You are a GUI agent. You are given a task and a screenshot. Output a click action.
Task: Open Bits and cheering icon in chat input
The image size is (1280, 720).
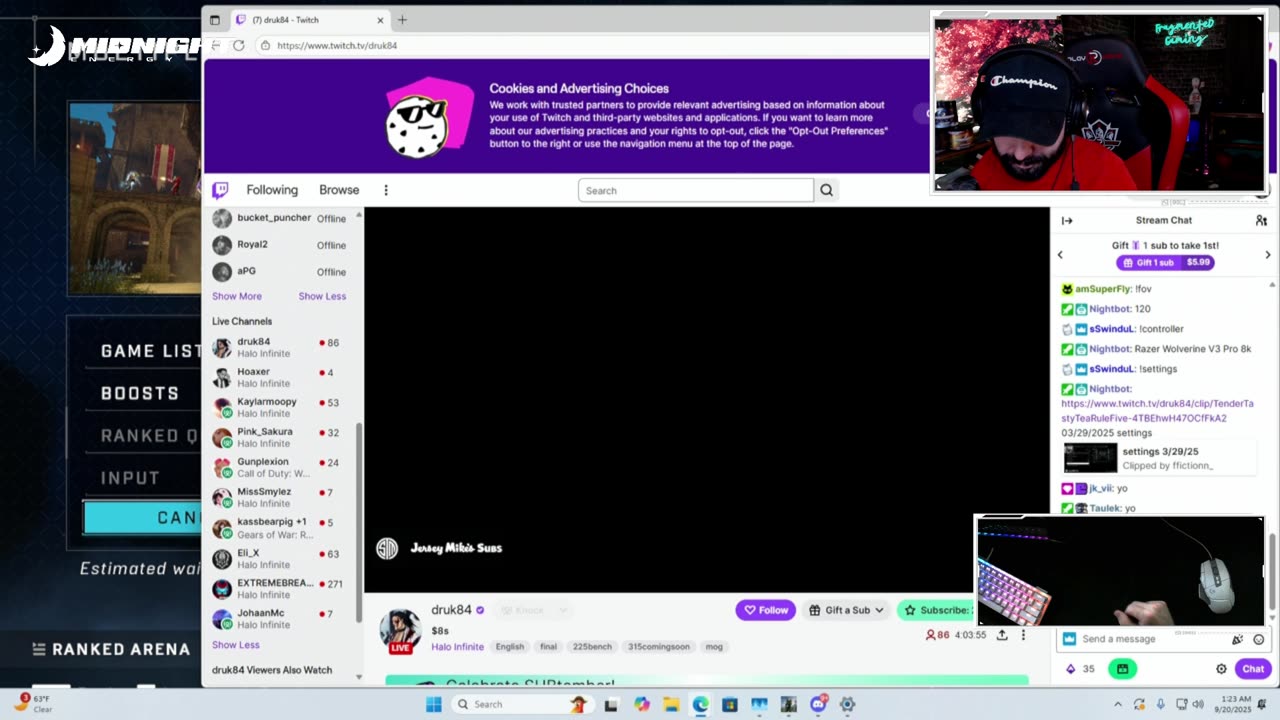click(x=1238, y=639)
